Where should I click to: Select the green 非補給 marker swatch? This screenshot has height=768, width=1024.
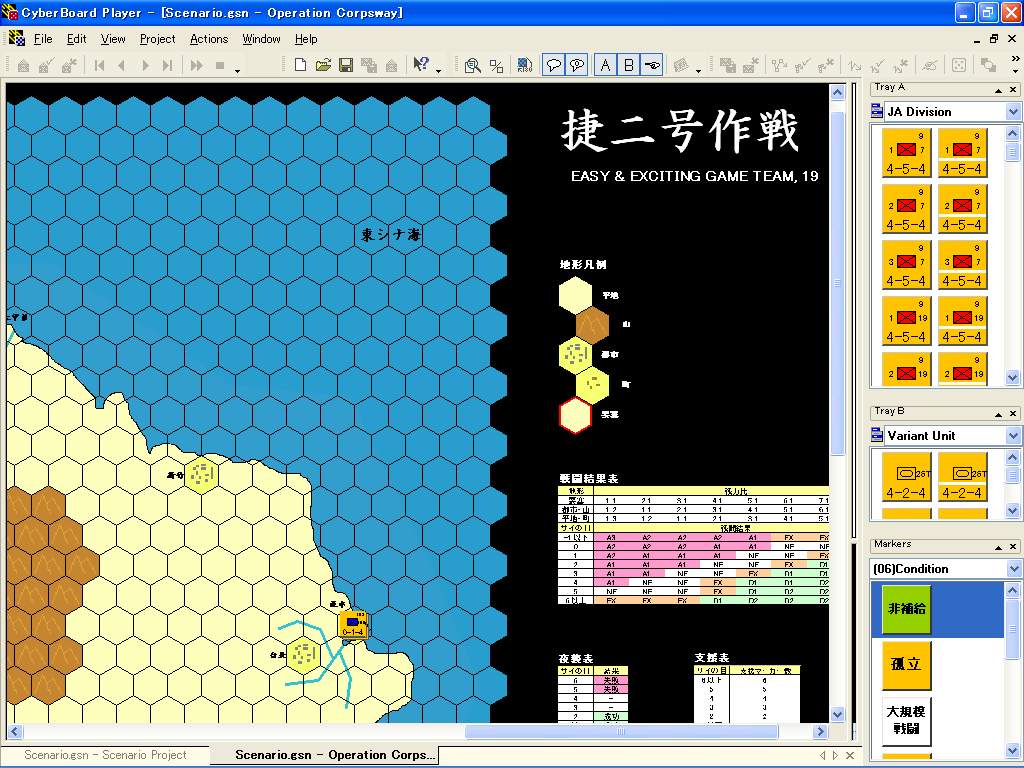click(907, 609)
